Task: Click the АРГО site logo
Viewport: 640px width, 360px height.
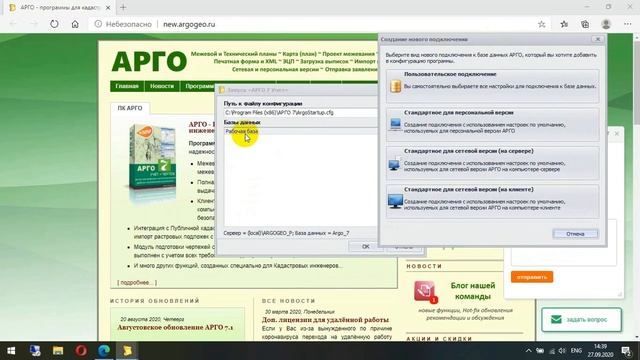Action: point(149,62)
